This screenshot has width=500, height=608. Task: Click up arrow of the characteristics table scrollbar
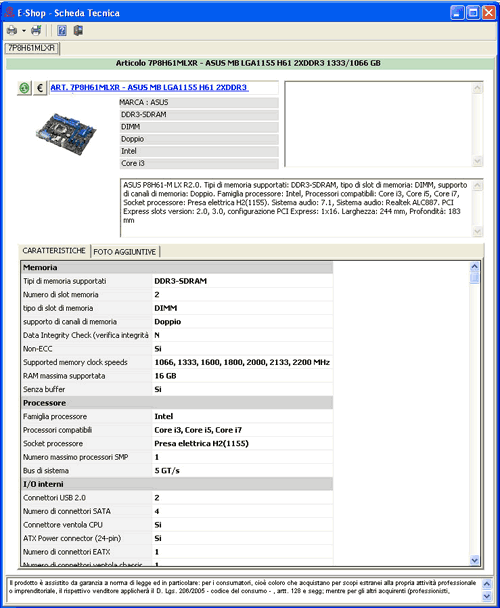click(x=474, y=267)
